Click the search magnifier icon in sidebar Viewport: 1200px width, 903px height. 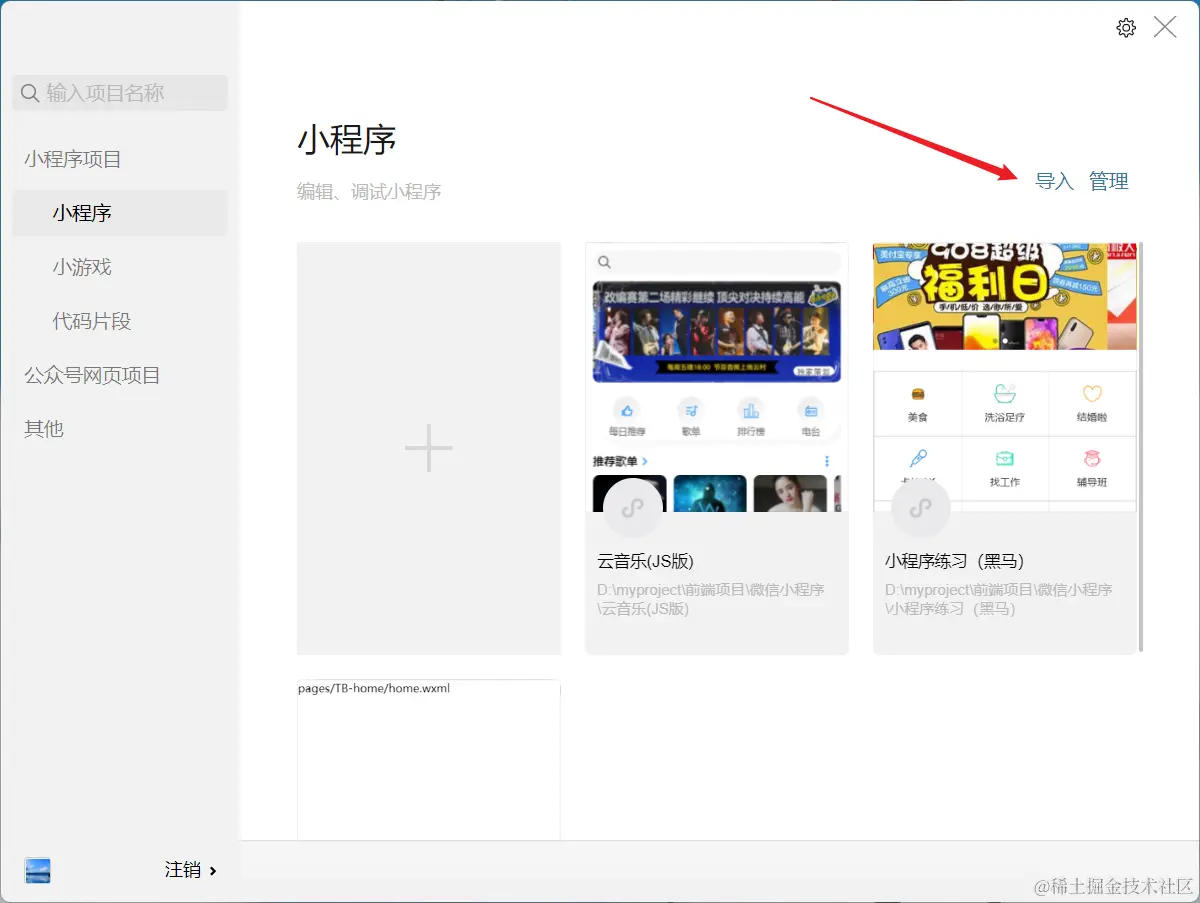[x=30, y=93]
